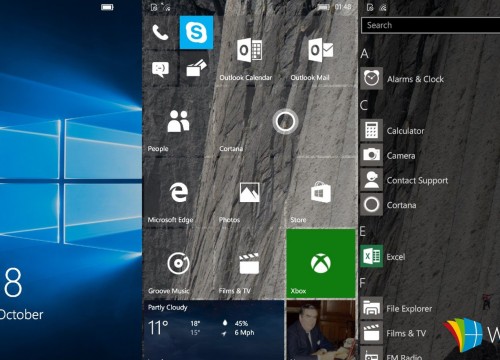This screenshot has height=360, width=500.
Task: Open the Microsoft Edge tile
Action: coord(178,193)
